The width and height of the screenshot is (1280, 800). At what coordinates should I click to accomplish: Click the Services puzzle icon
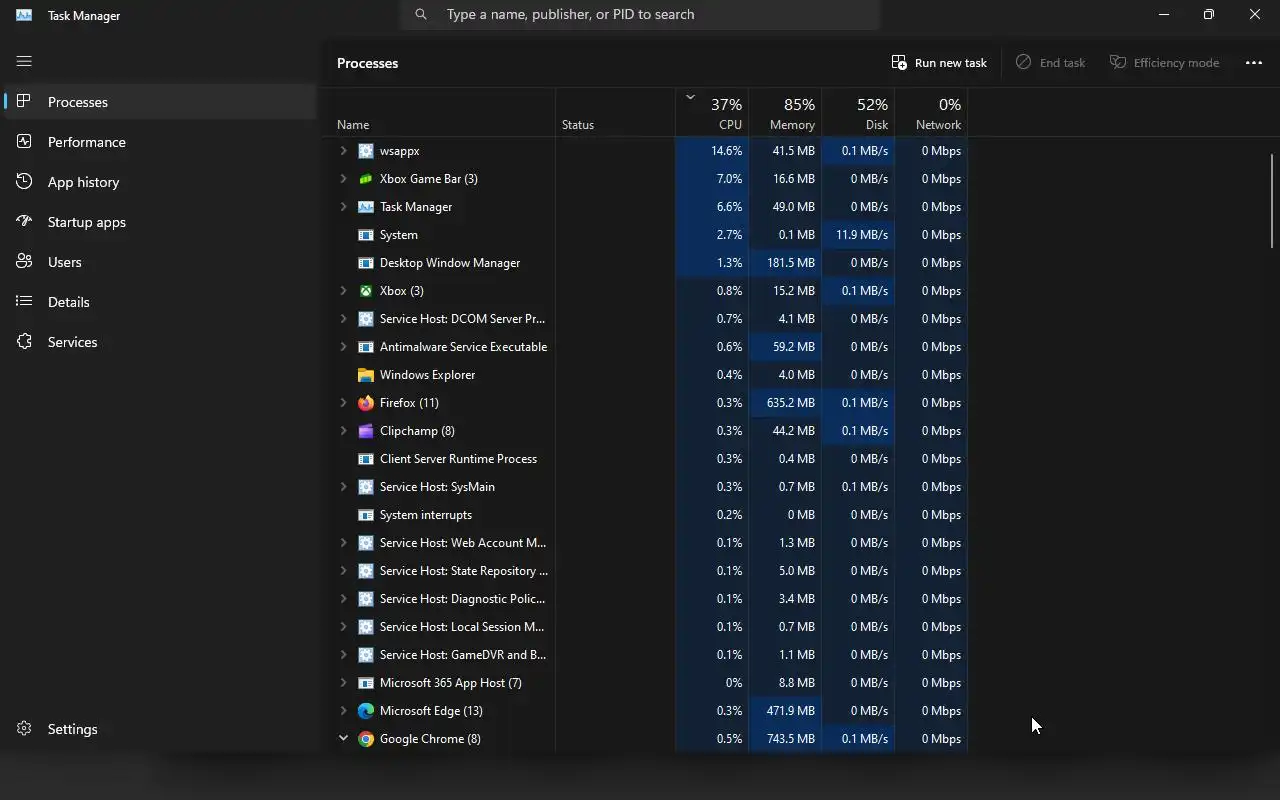(x=24, y=341)
